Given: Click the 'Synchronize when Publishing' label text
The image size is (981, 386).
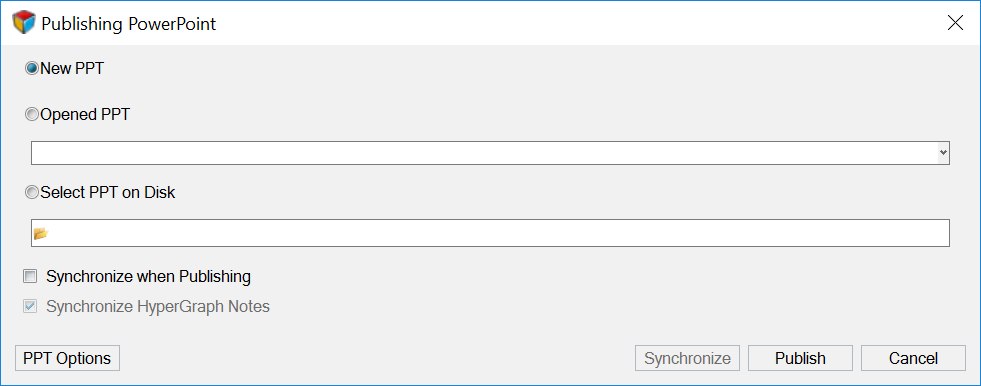Looking at the screenshot, I should coord(148,276).
